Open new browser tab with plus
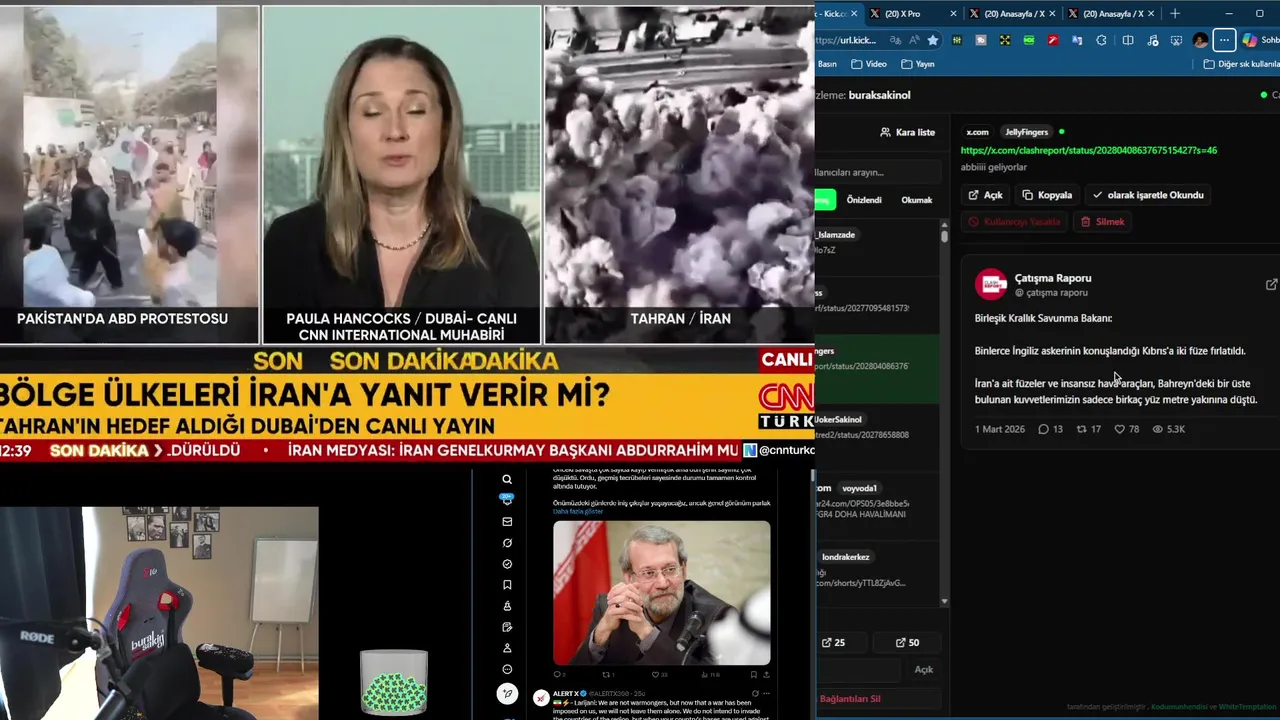Screen dimensions: 1280x720 pos(1175,13)
